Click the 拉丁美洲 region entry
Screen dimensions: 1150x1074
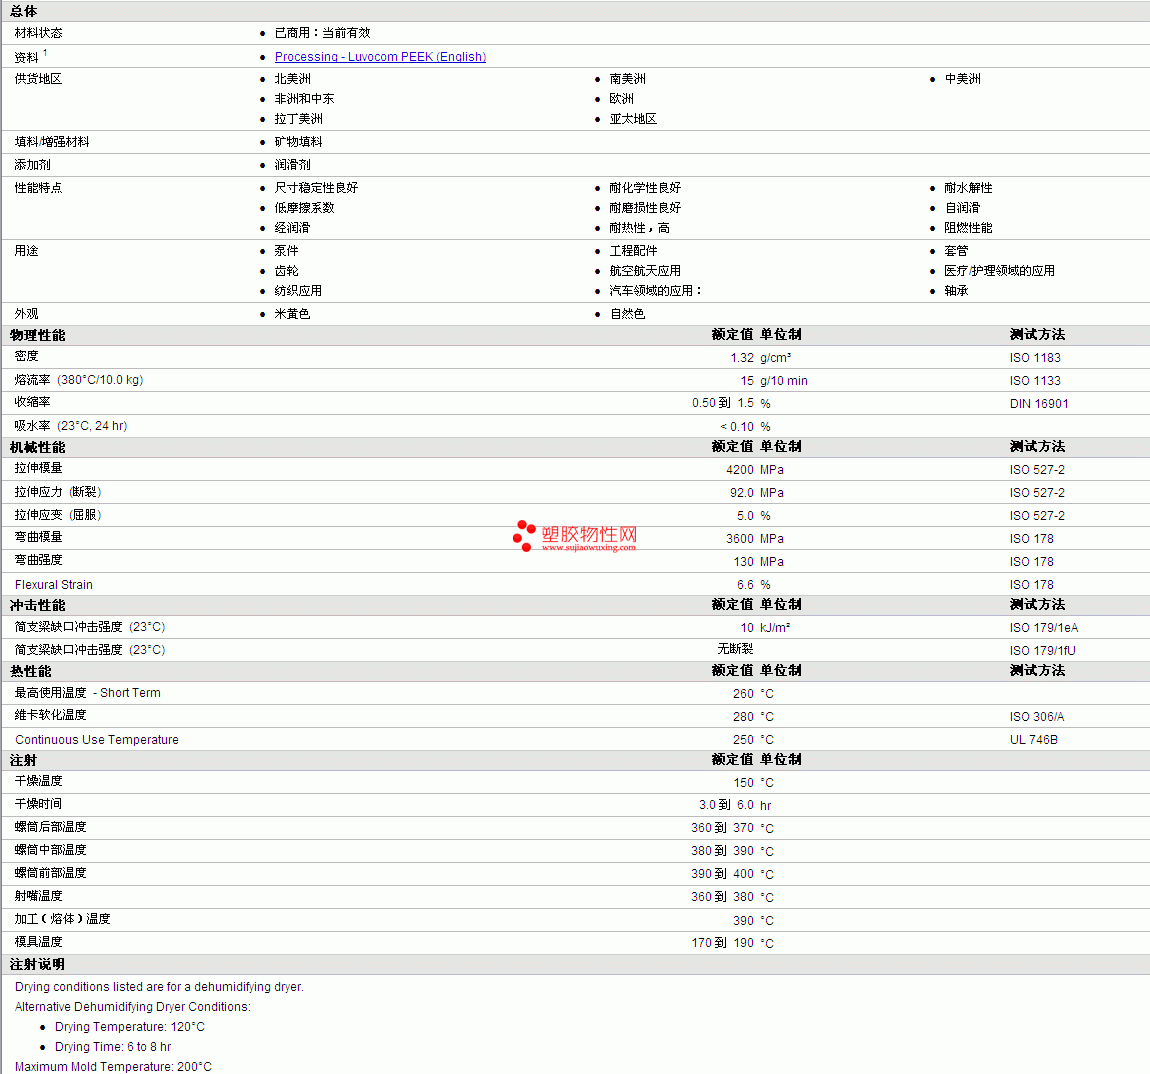[x=299, y=119]
